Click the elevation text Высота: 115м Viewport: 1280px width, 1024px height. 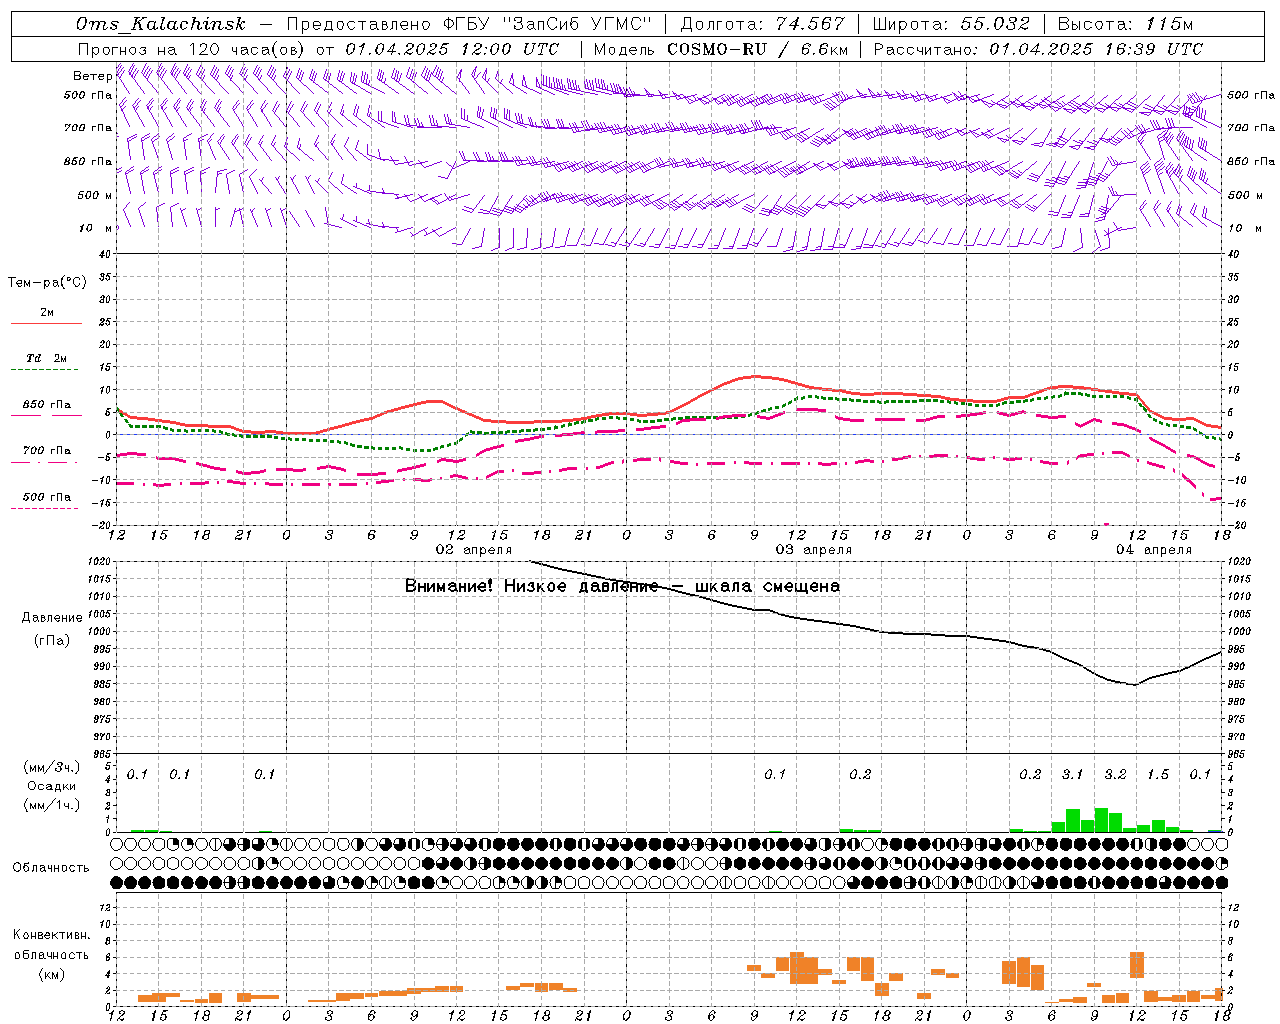click(1125, 24)
